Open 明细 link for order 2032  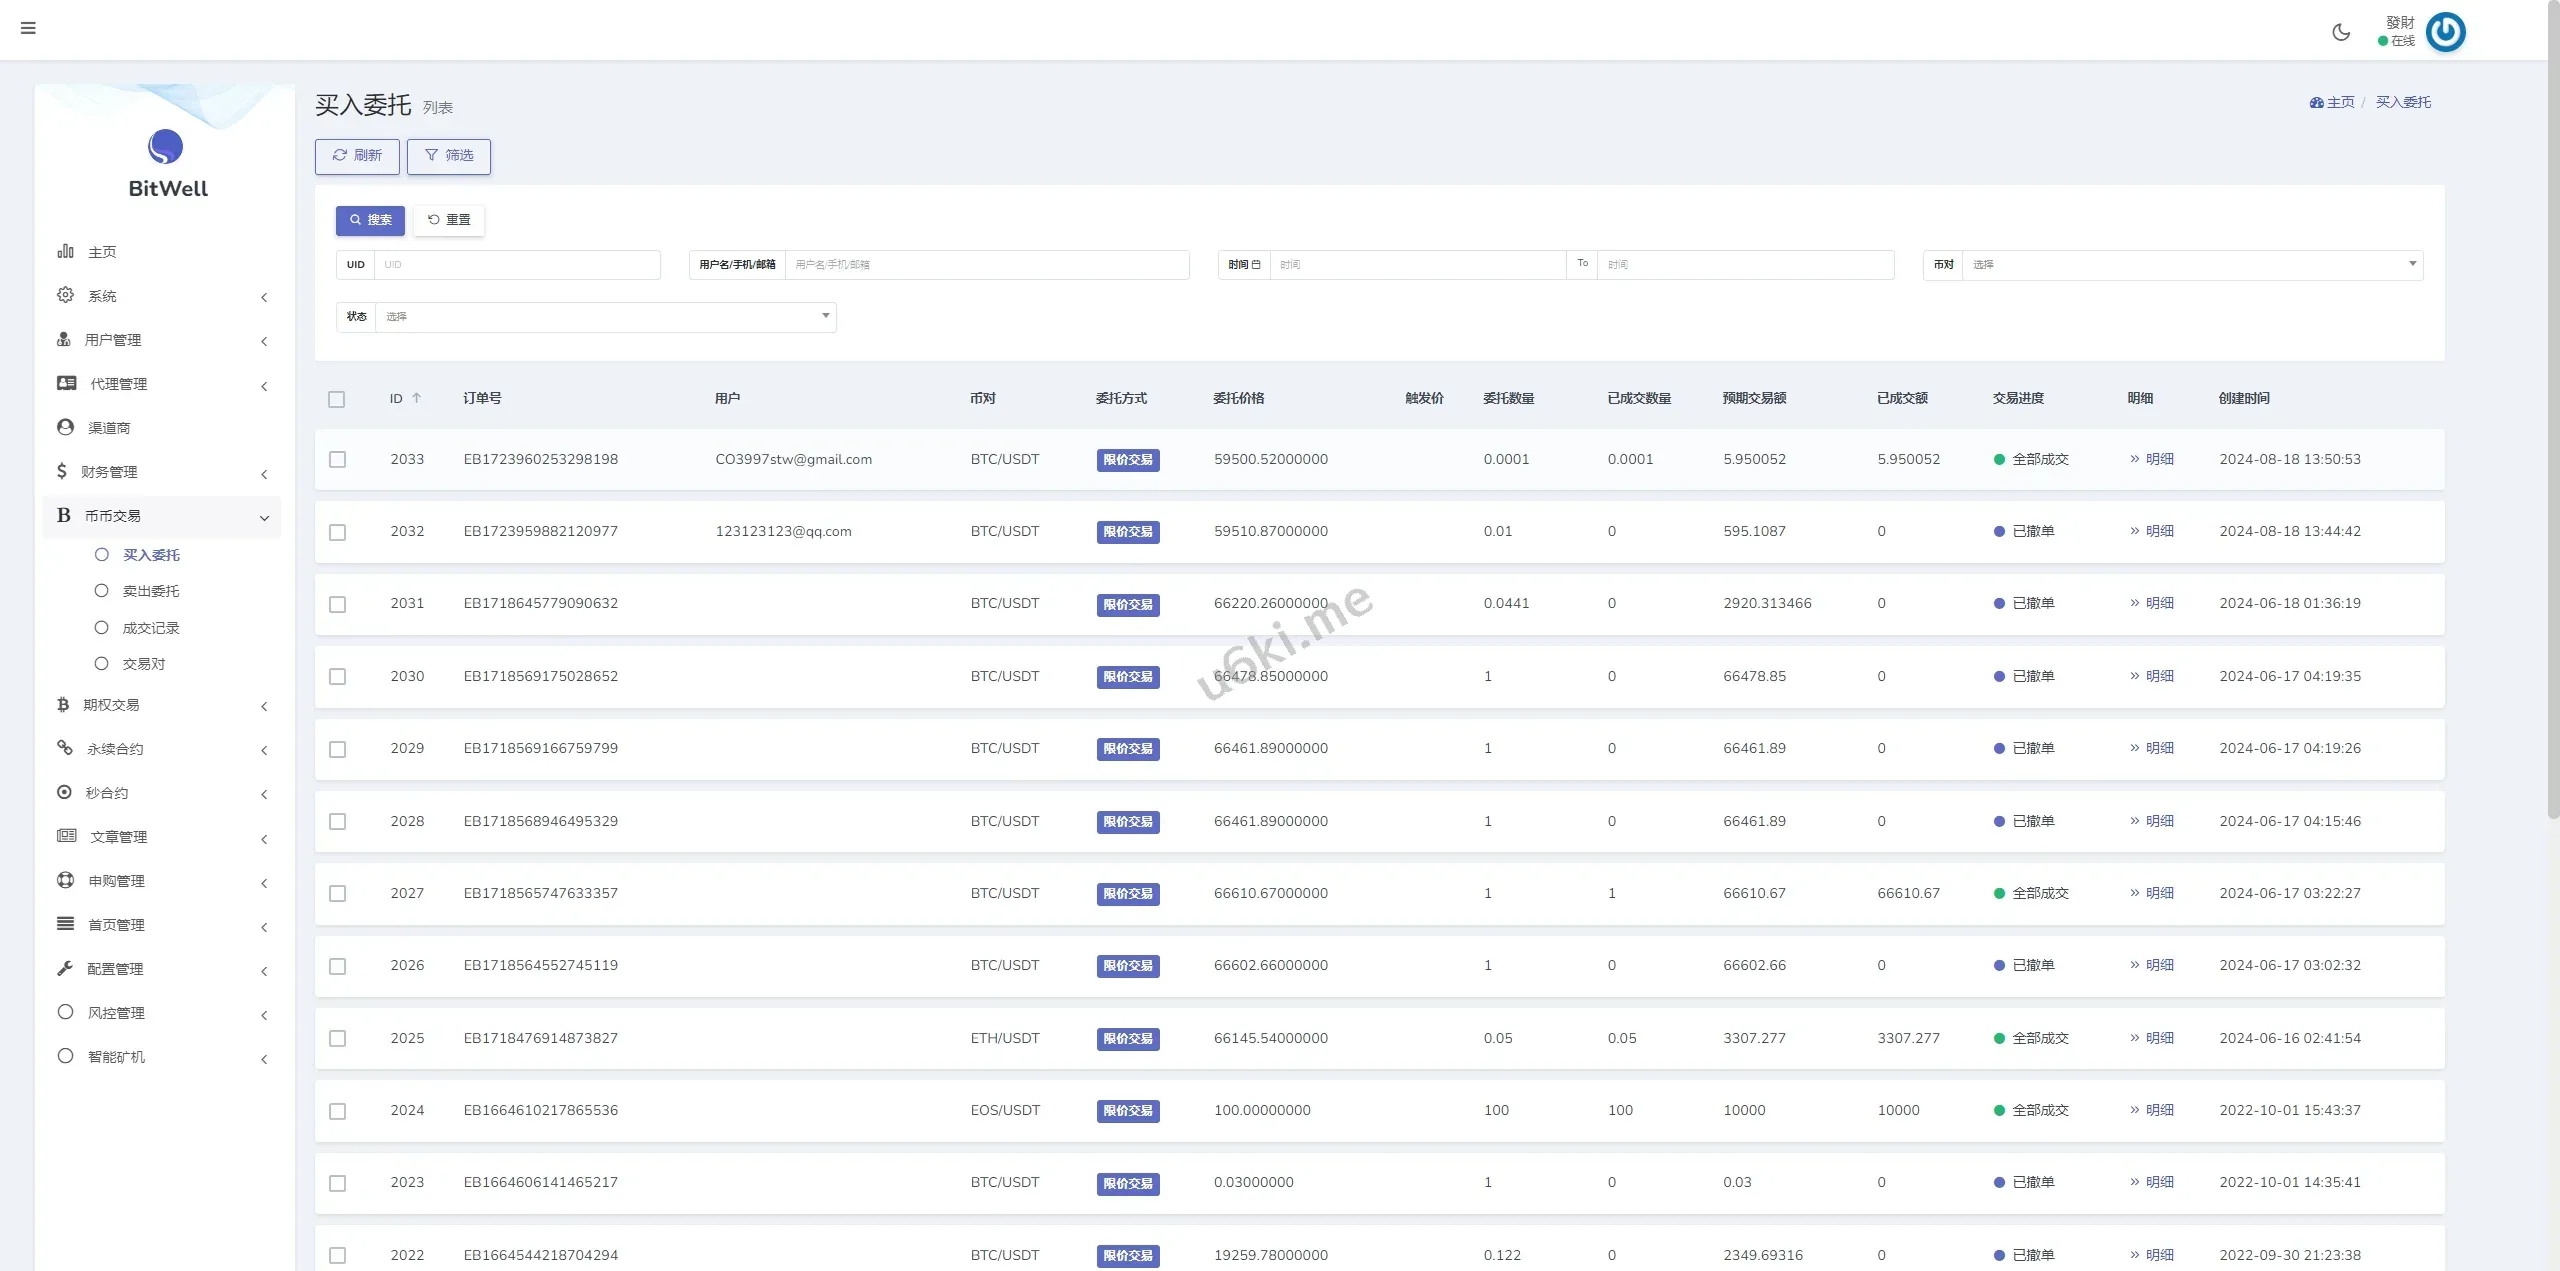tap(2159, 531)
